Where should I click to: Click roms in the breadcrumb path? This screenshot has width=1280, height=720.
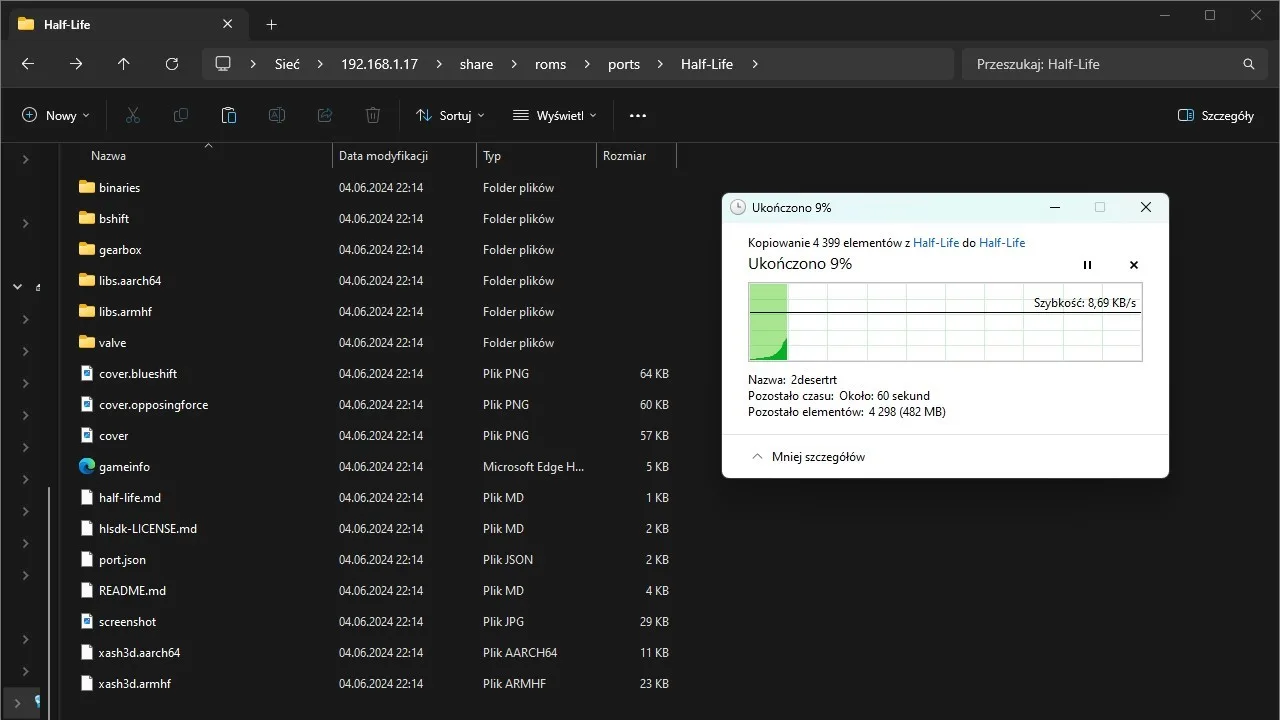point(550,64)
